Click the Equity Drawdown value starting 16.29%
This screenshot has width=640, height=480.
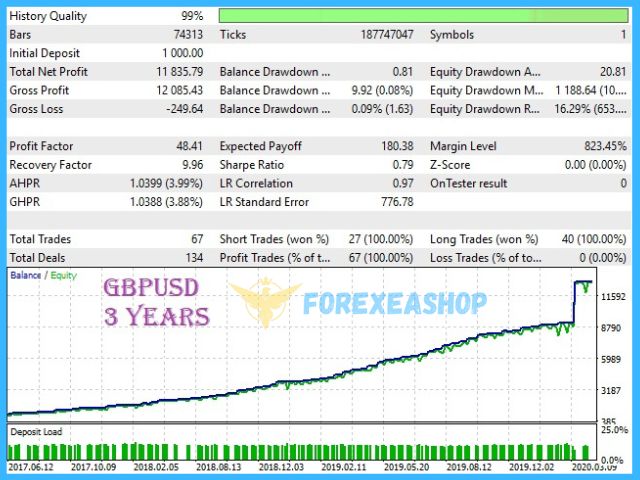click(591, 109)
